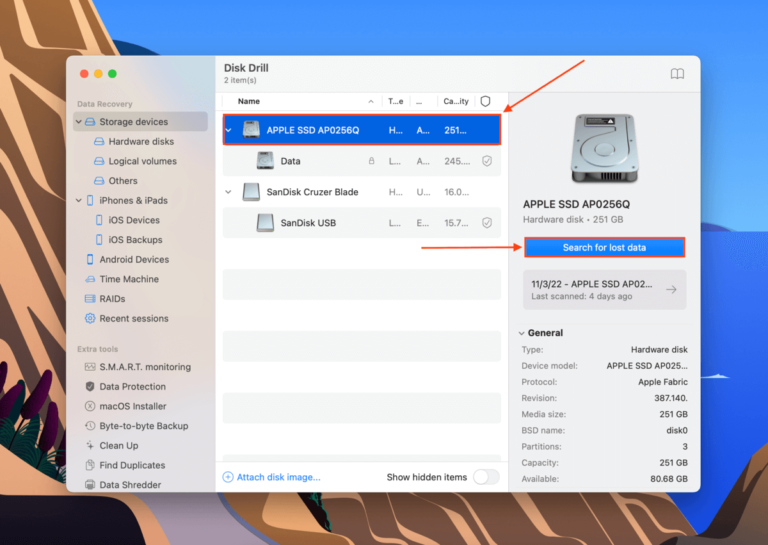The width and height of the screenshot is (768, 545).
Task: Click protection shield on SanDisk USB row
Action: pyautogui.click(x=486, y=223)
